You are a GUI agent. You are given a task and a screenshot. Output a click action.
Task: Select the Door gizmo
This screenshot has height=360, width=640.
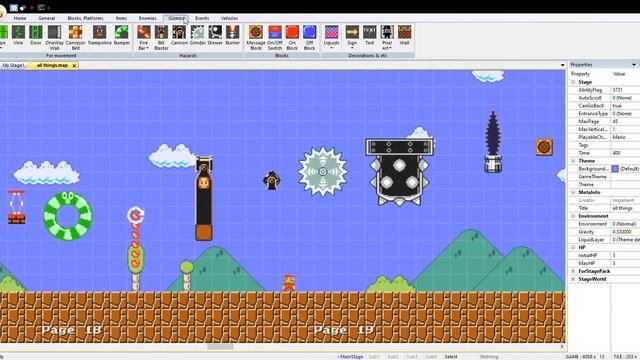pos(36,35)
